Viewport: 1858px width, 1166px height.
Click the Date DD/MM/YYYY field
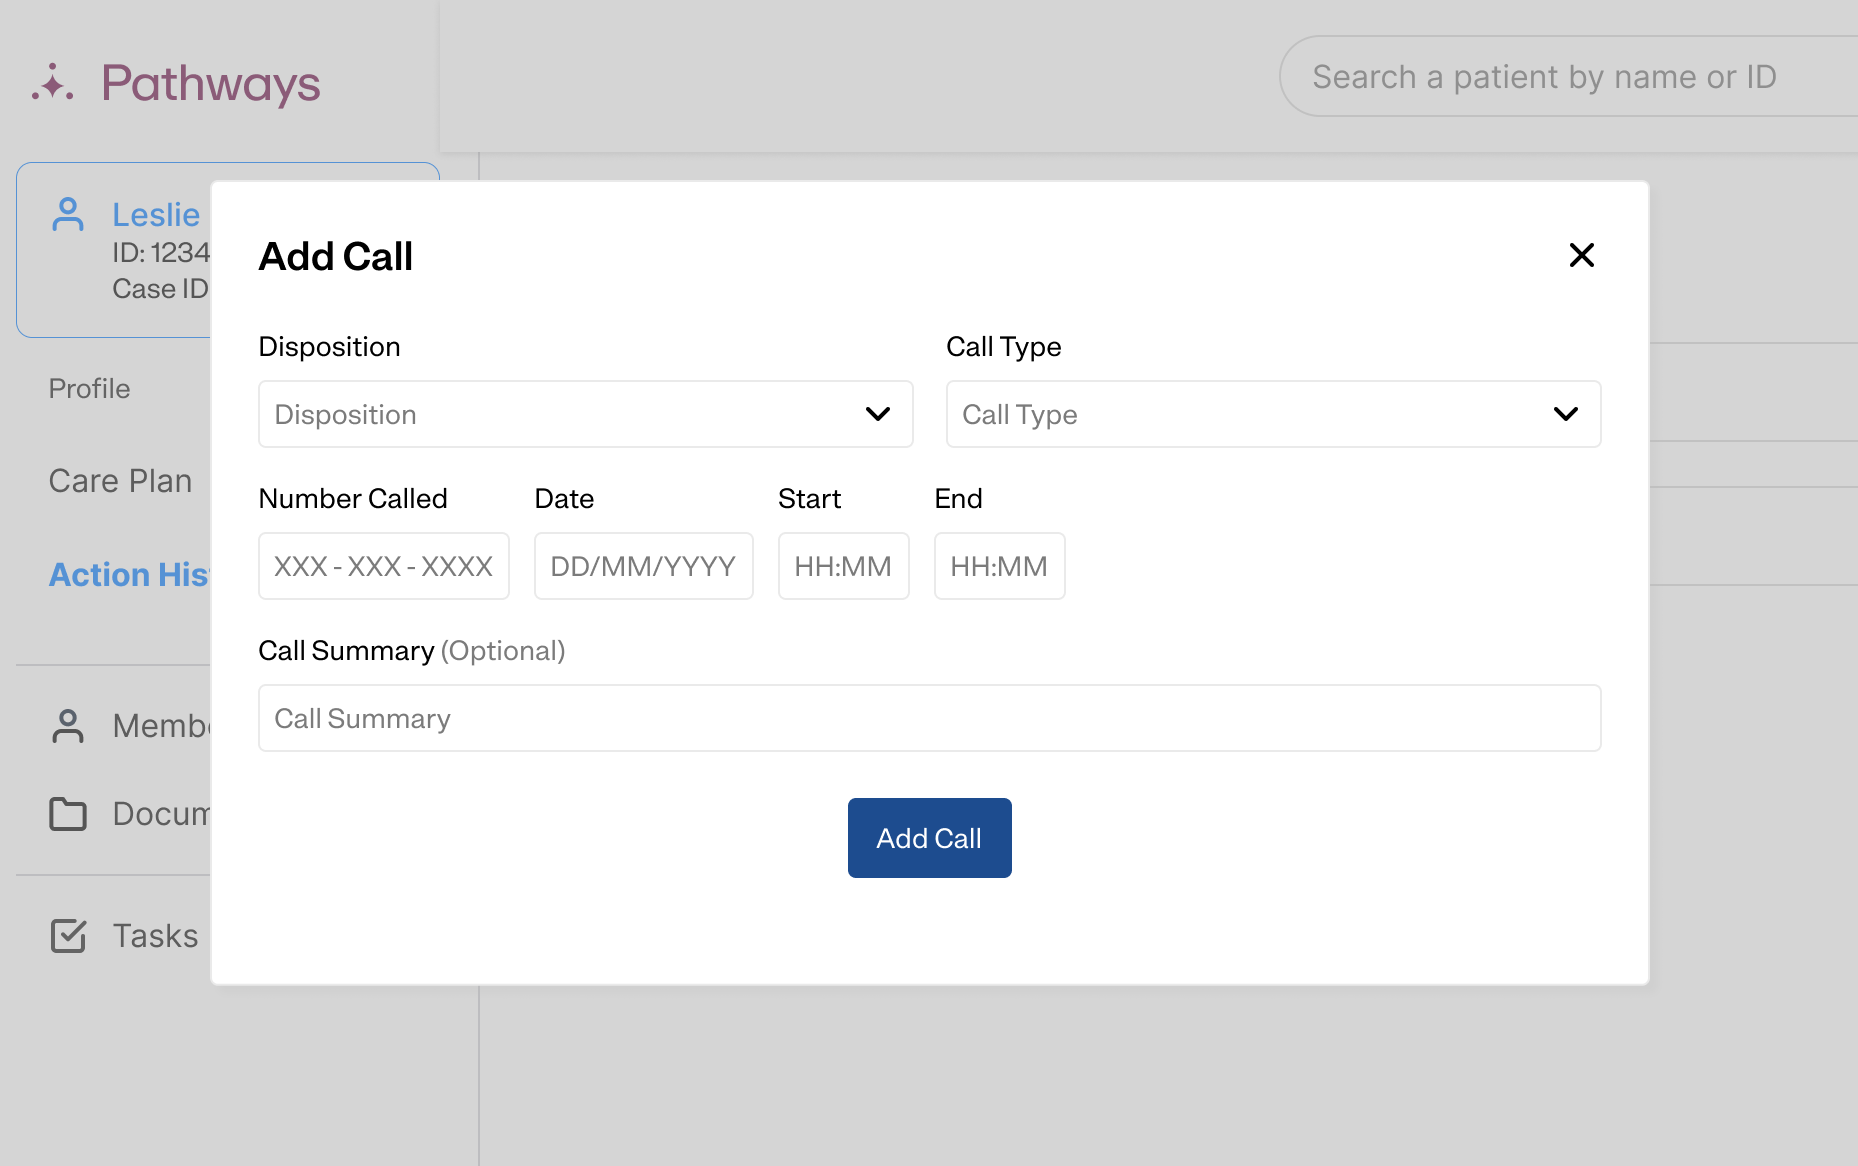pos(643,566)
